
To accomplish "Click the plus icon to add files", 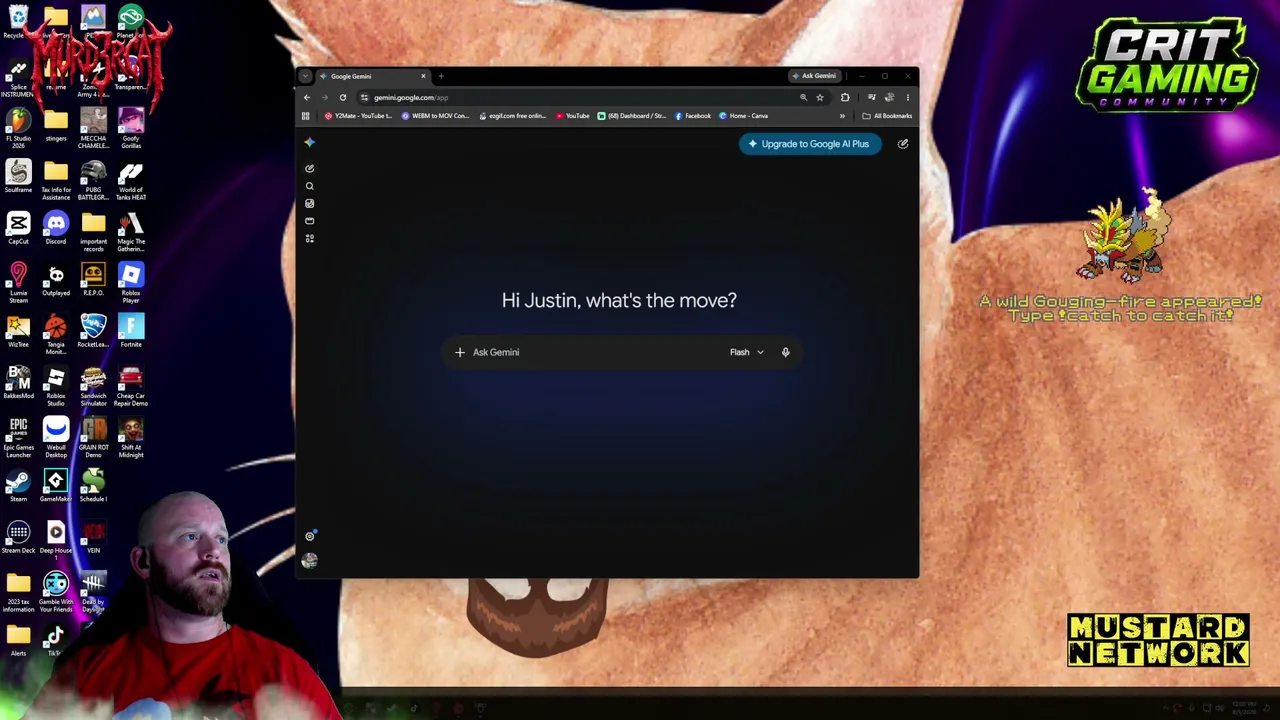I will pyautogui.click(x=459, y=352).
